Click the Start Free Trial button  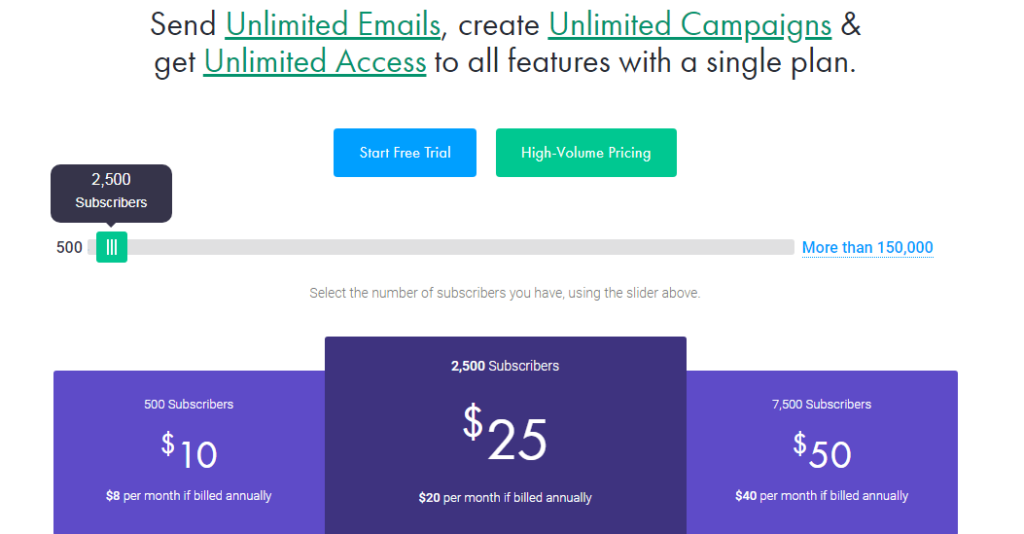[405, 153]
